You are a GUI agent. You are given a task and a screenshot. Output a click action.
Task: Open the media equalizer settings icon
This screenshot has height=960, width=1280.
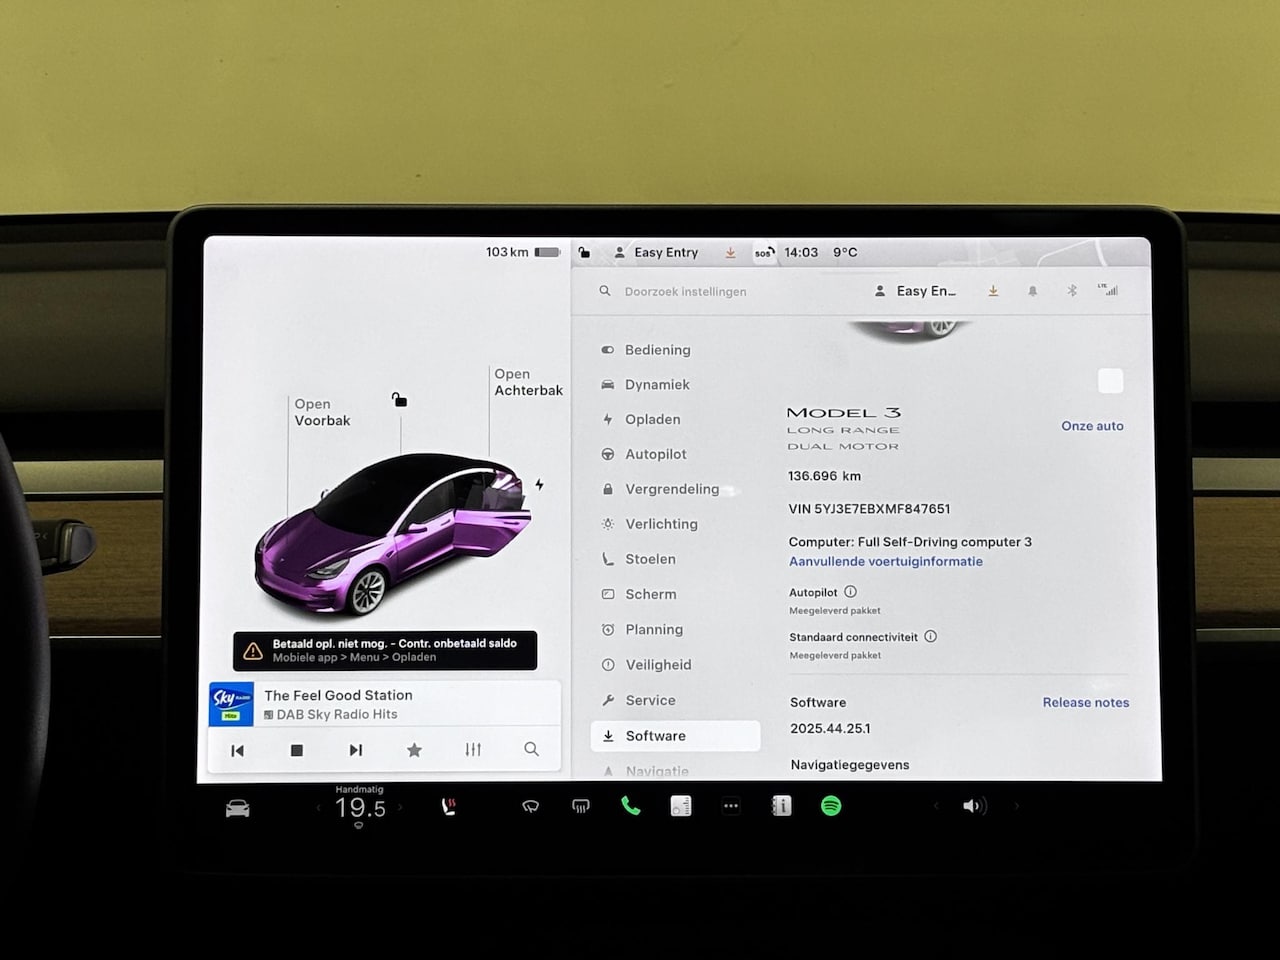click(x=473, y=750)
